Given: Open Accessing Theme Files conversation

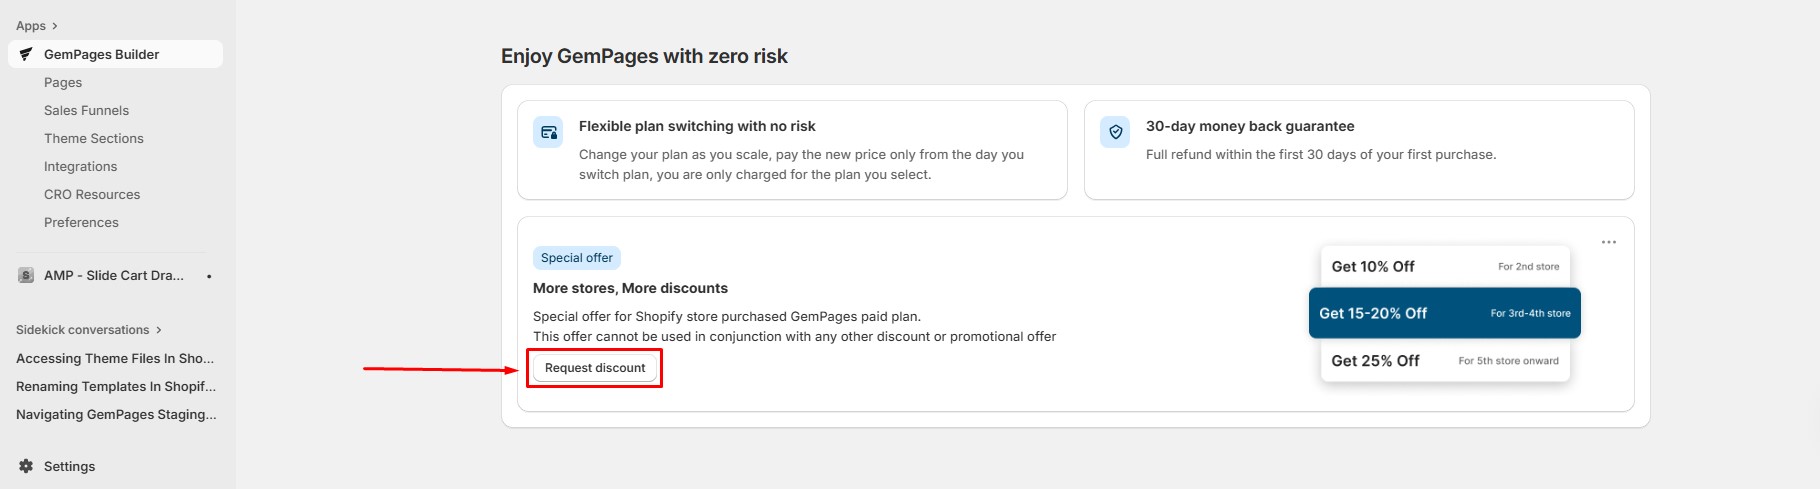Looking at the screenshot, I should click(115, 358).
